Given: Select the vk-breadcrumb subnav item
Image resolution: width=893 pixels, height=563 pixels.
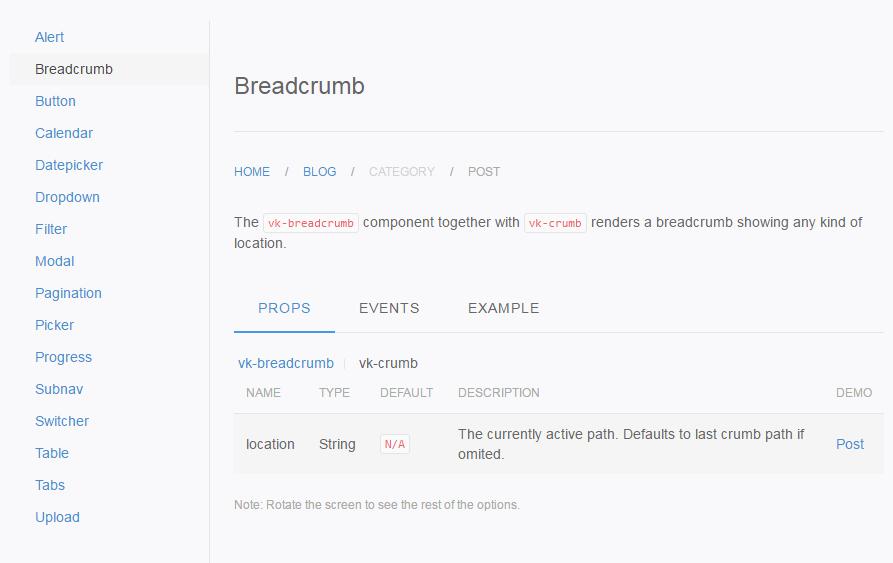Looking at the screenshot, I should click(x=286, y=363).
